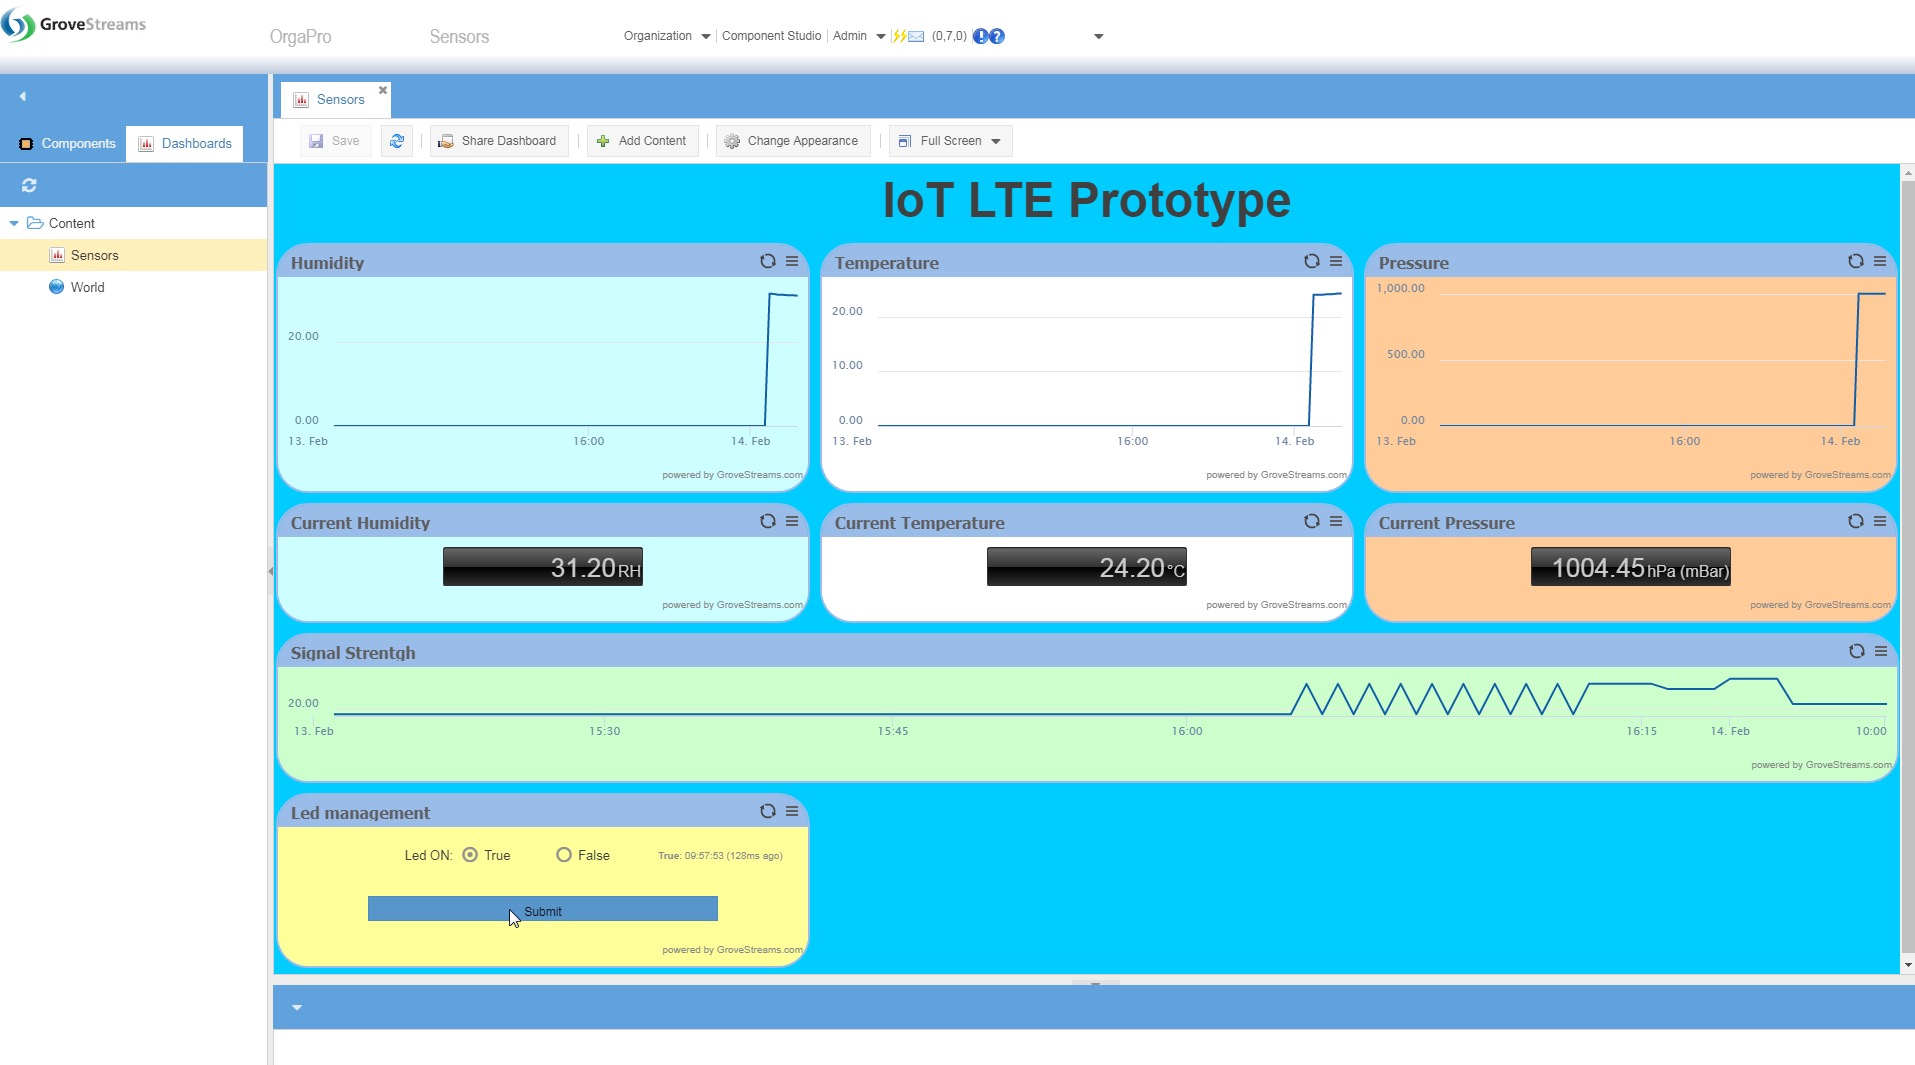Open the Signal Strength widget menu icon
The width and height of the screenshot is (1915, 1065).
tap(1881, 651)
